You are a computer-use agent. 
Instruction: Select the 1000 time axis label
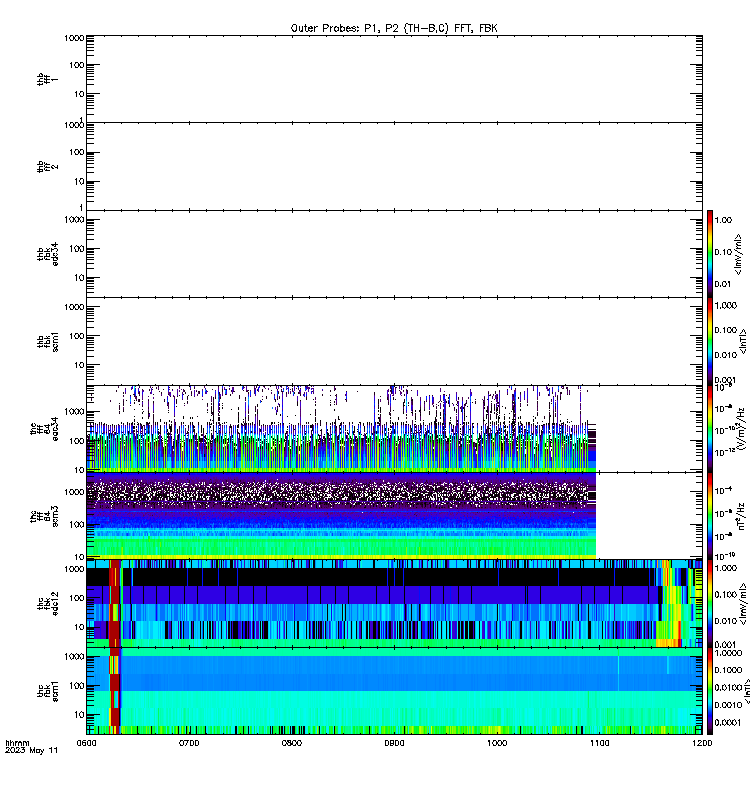[x=497, y=743]
